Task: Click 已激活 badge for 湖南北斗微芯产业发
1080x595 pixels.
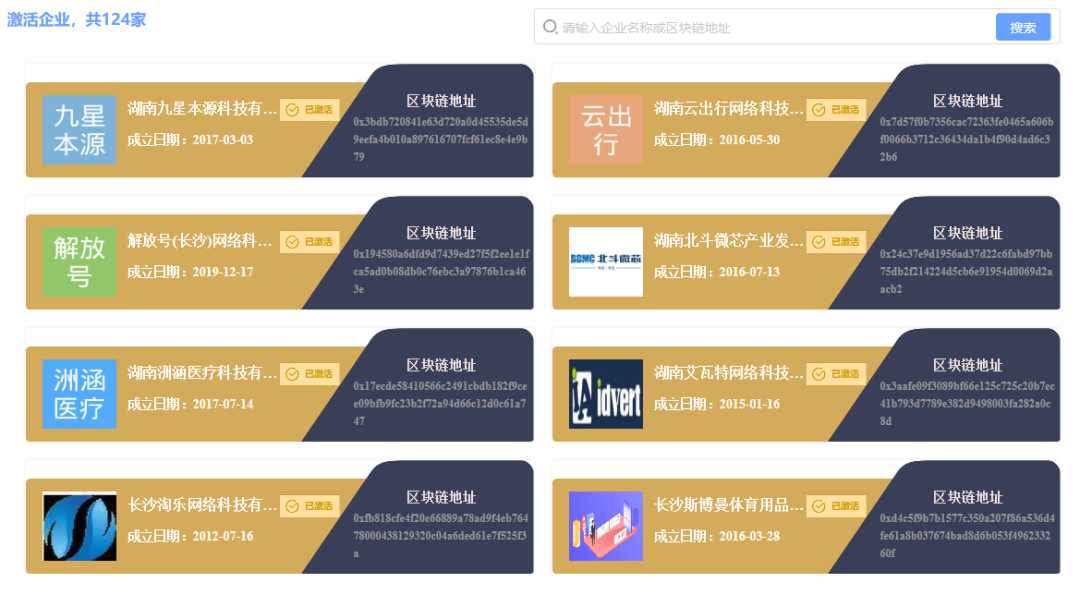Action: pyautogui.click(x=835, y=242)
